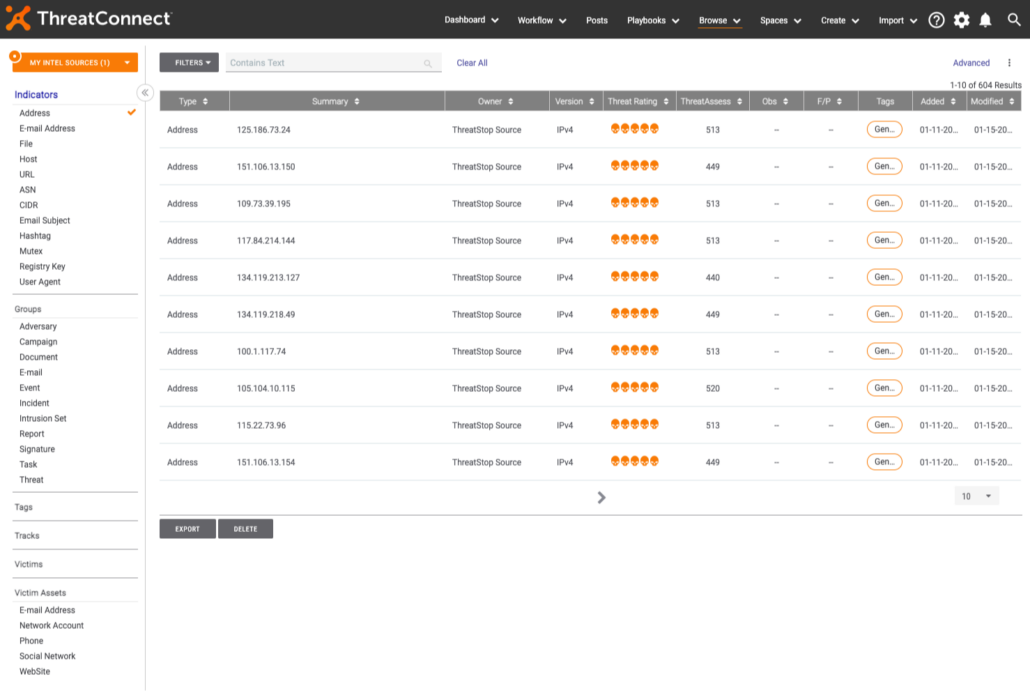
Task: Open row with summary 134.119.213.127
Action: pyautogui.click(x=590, y=277)
